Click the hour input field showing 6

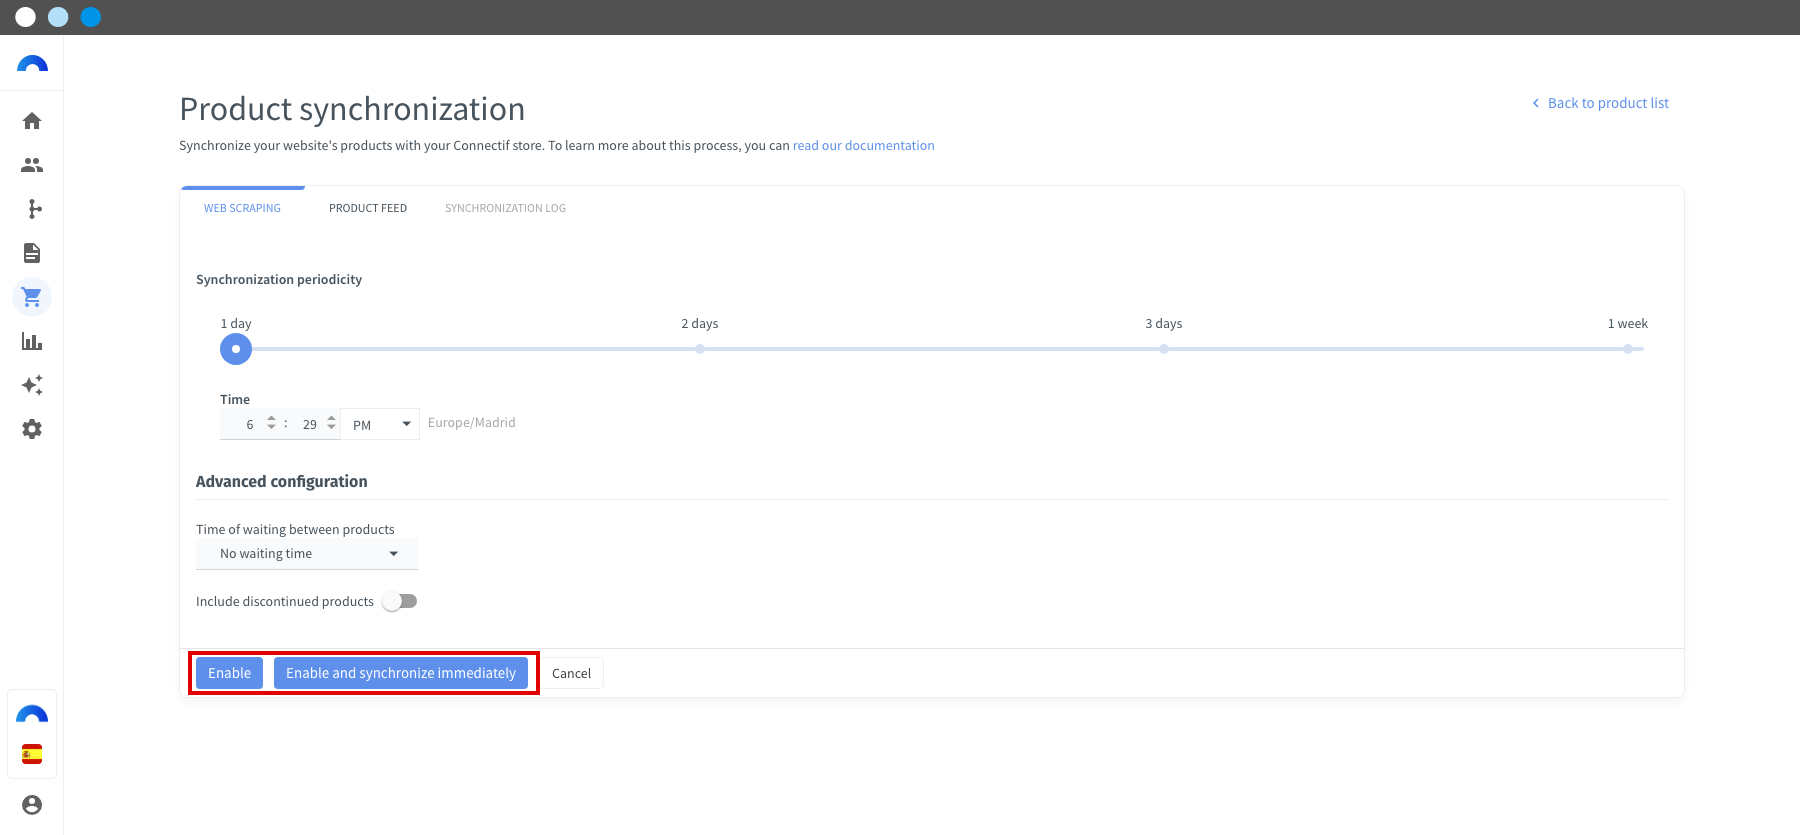249,424
